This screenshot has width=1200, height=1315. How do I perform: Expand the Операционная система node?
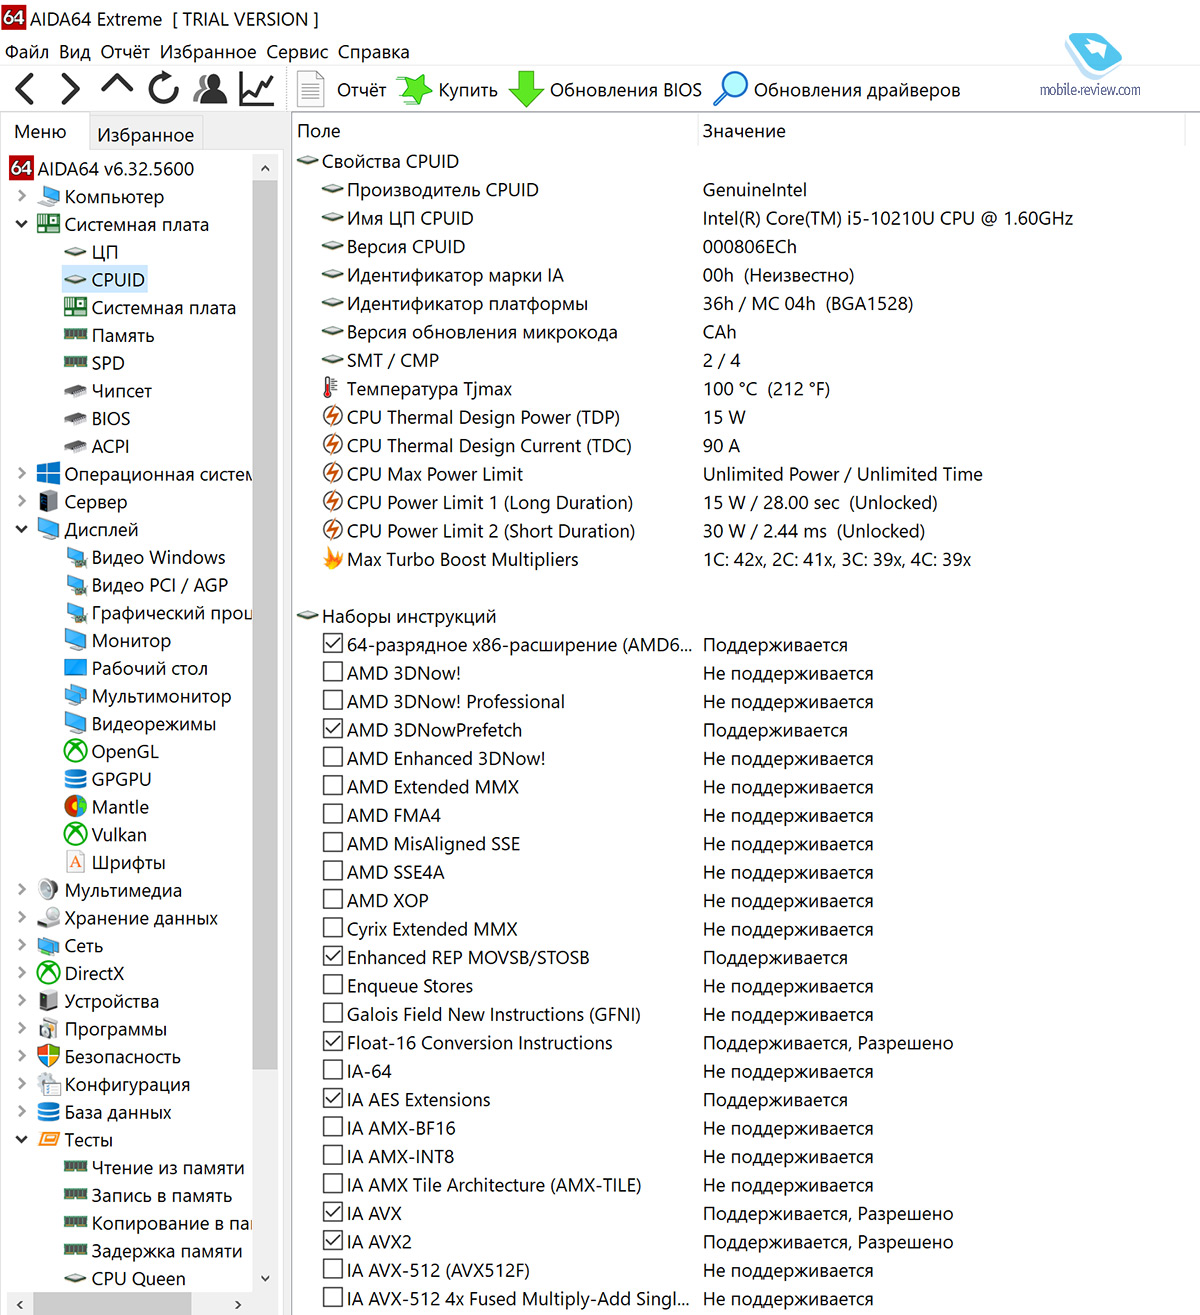tap(22, 474)
